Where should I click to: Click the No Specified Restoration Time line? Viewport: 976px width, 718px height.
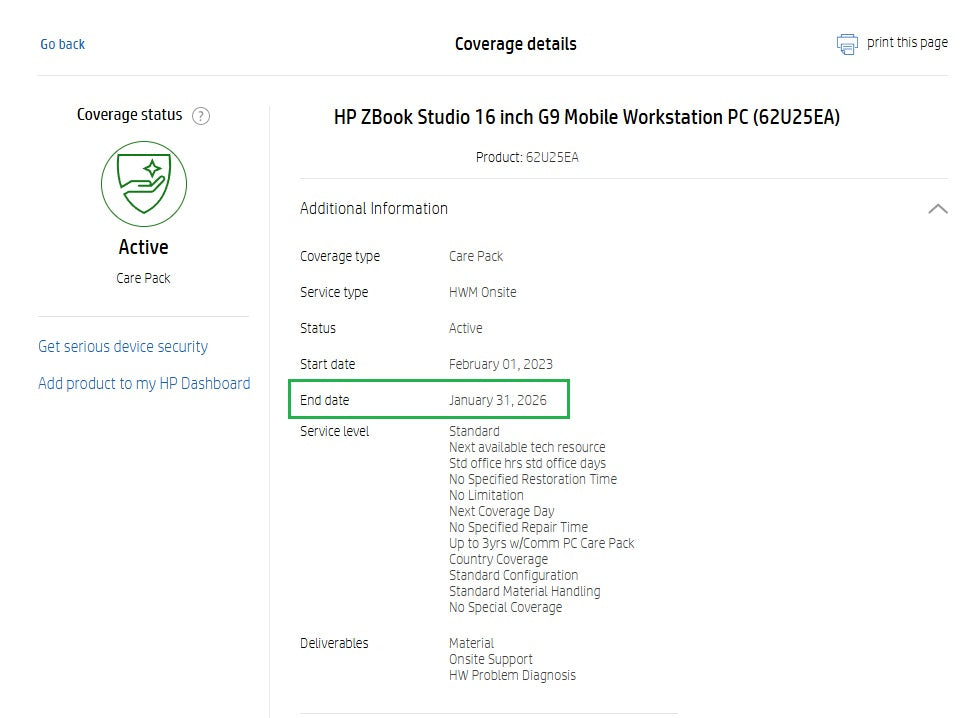(533, 479)
